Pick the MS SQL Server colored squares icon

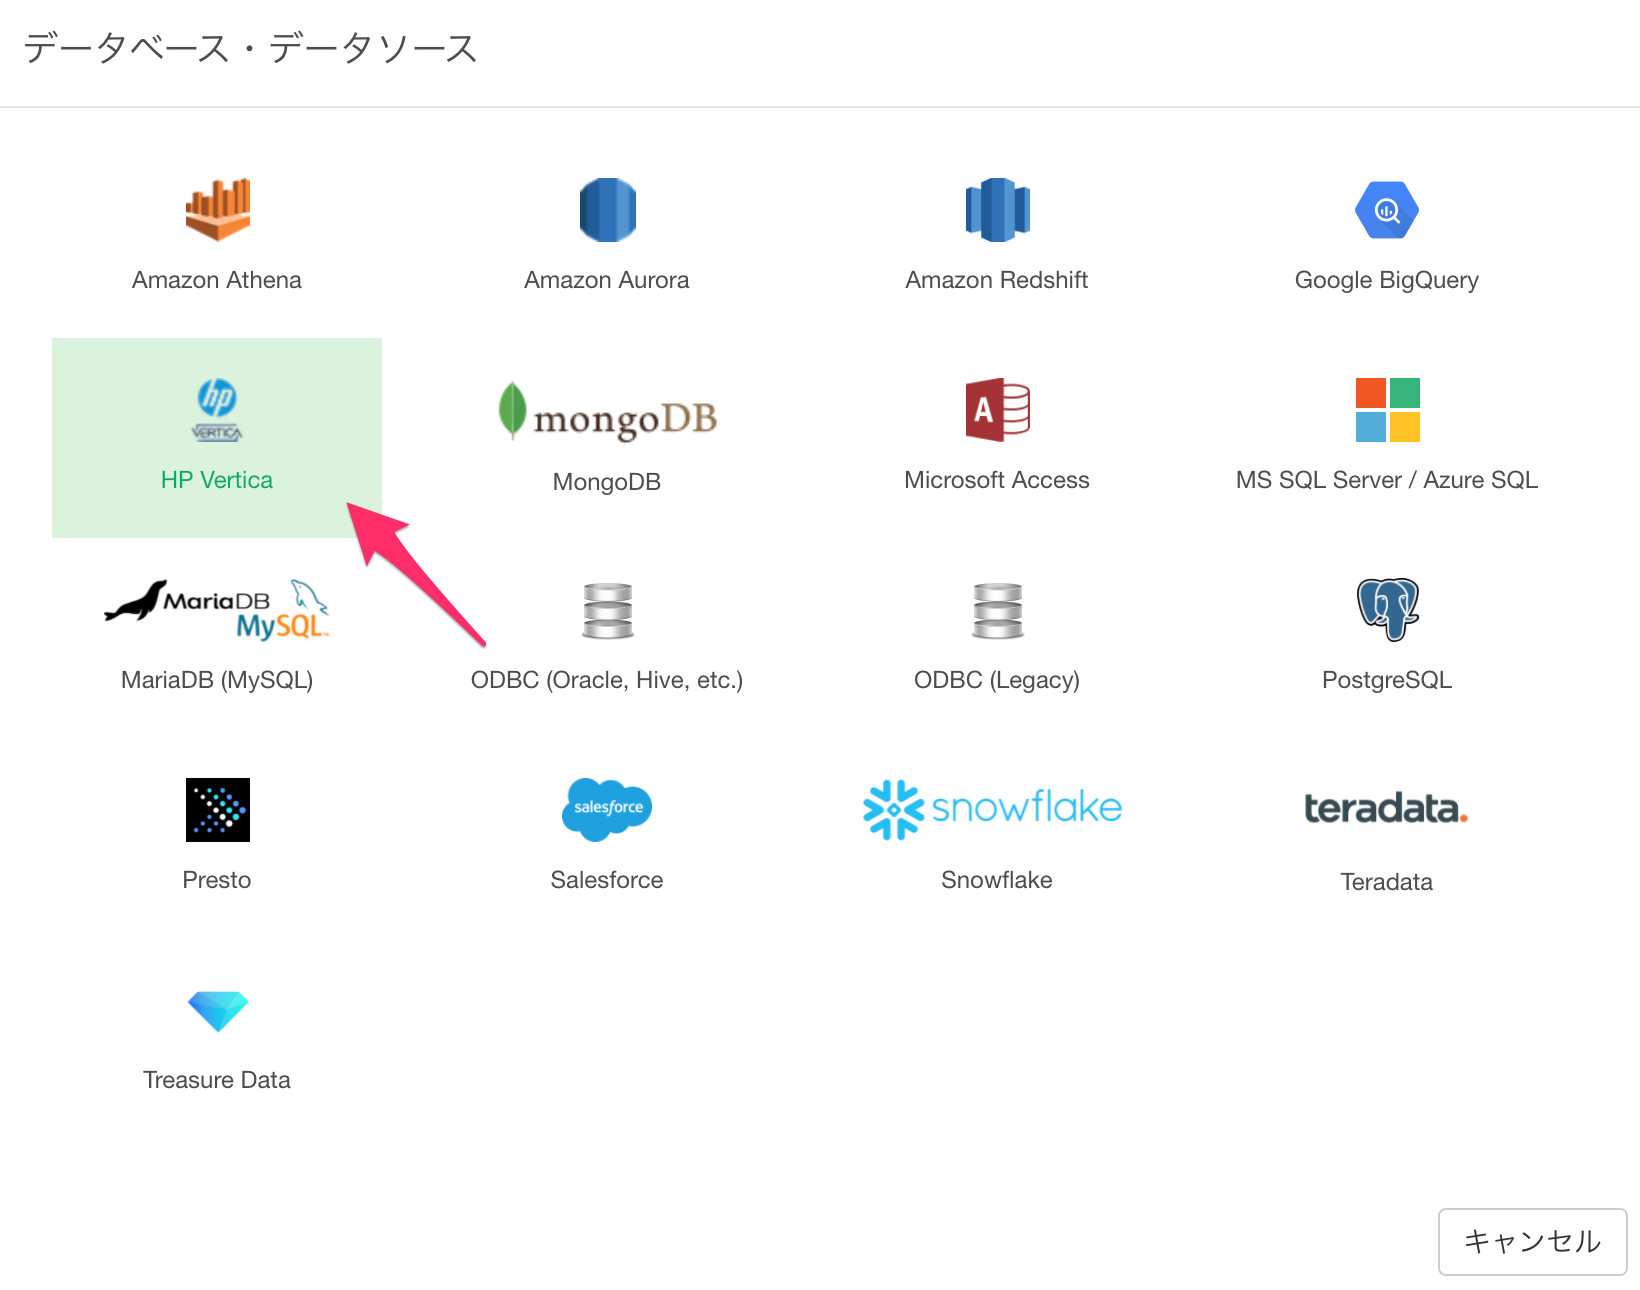(x=1387, y=410)
